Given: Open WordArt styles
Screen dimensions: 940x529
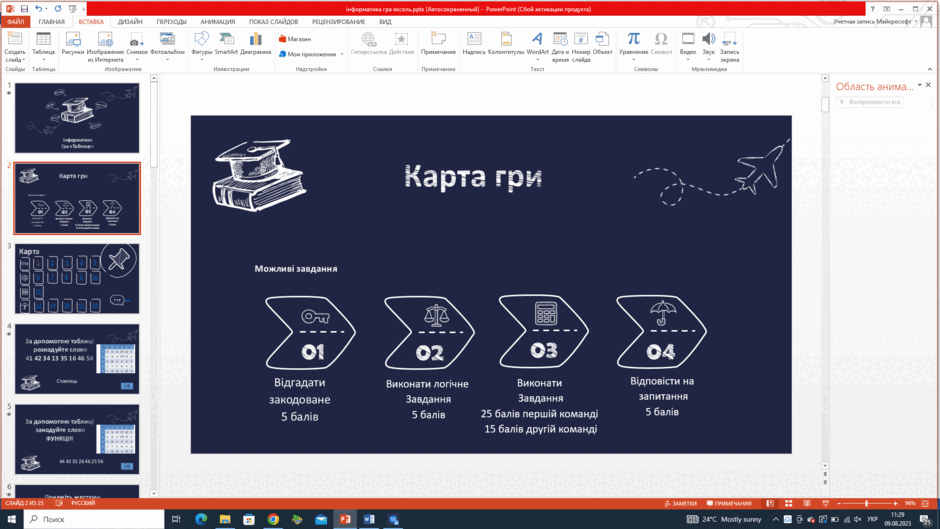Looking at the screenshot, I should click(x=537, y=47).
